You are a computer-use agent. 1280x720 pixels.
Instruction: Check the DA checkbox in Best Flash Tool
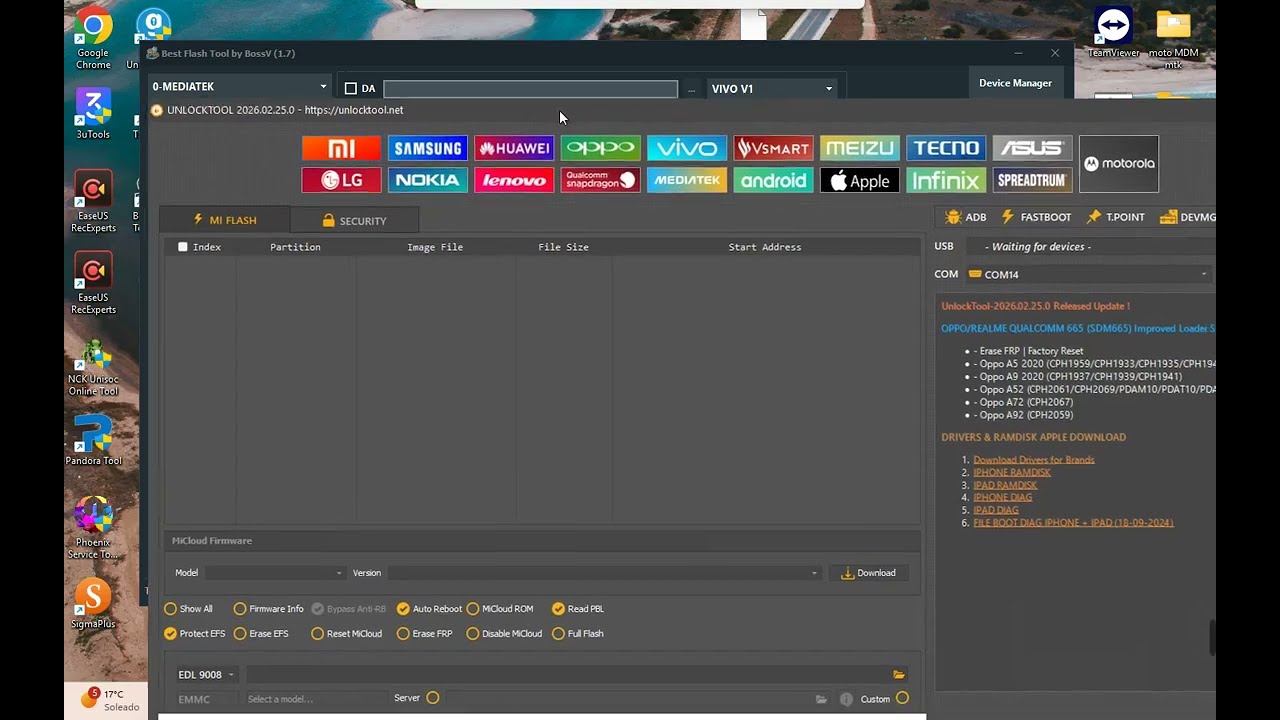[350, 89]
